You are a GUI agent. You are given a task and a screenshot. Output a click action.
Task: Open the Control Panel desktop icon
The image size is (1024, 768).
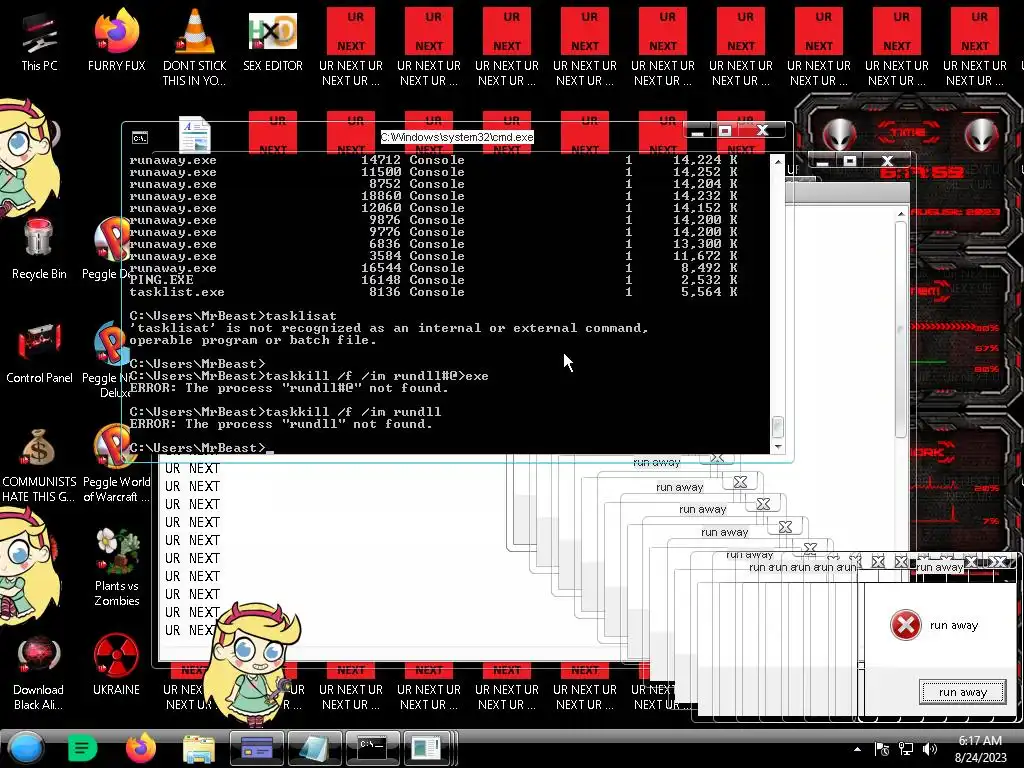pyautogui.click(x=39, y=353)
